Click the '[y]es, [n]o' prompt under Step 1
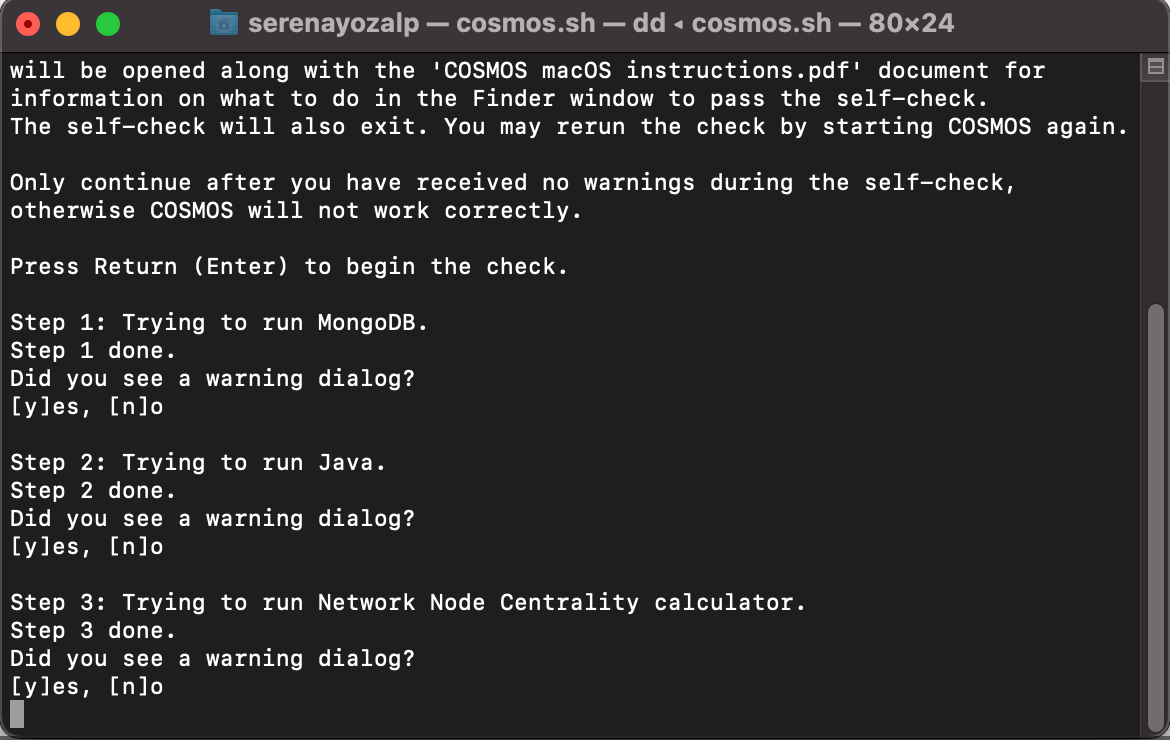 pos(87,407)
